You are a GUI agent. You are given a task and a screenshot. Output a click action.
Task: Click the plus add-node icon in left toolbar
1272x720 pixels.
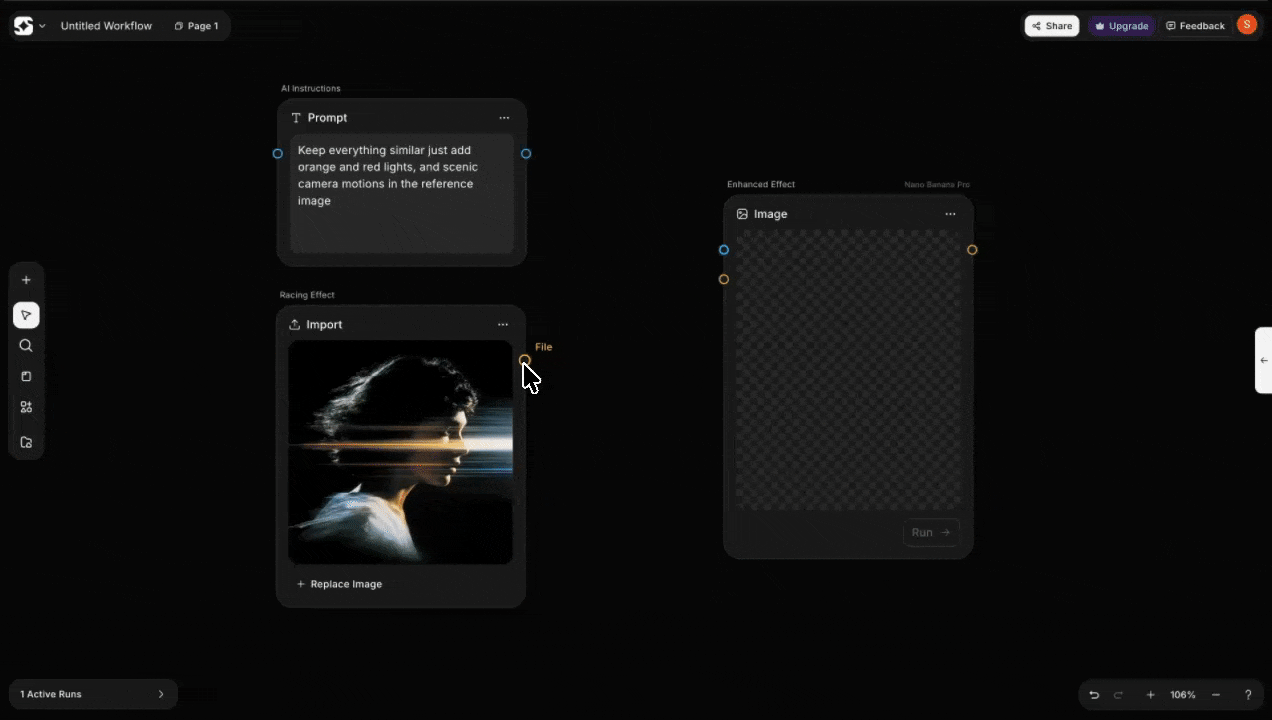point(26,280)
